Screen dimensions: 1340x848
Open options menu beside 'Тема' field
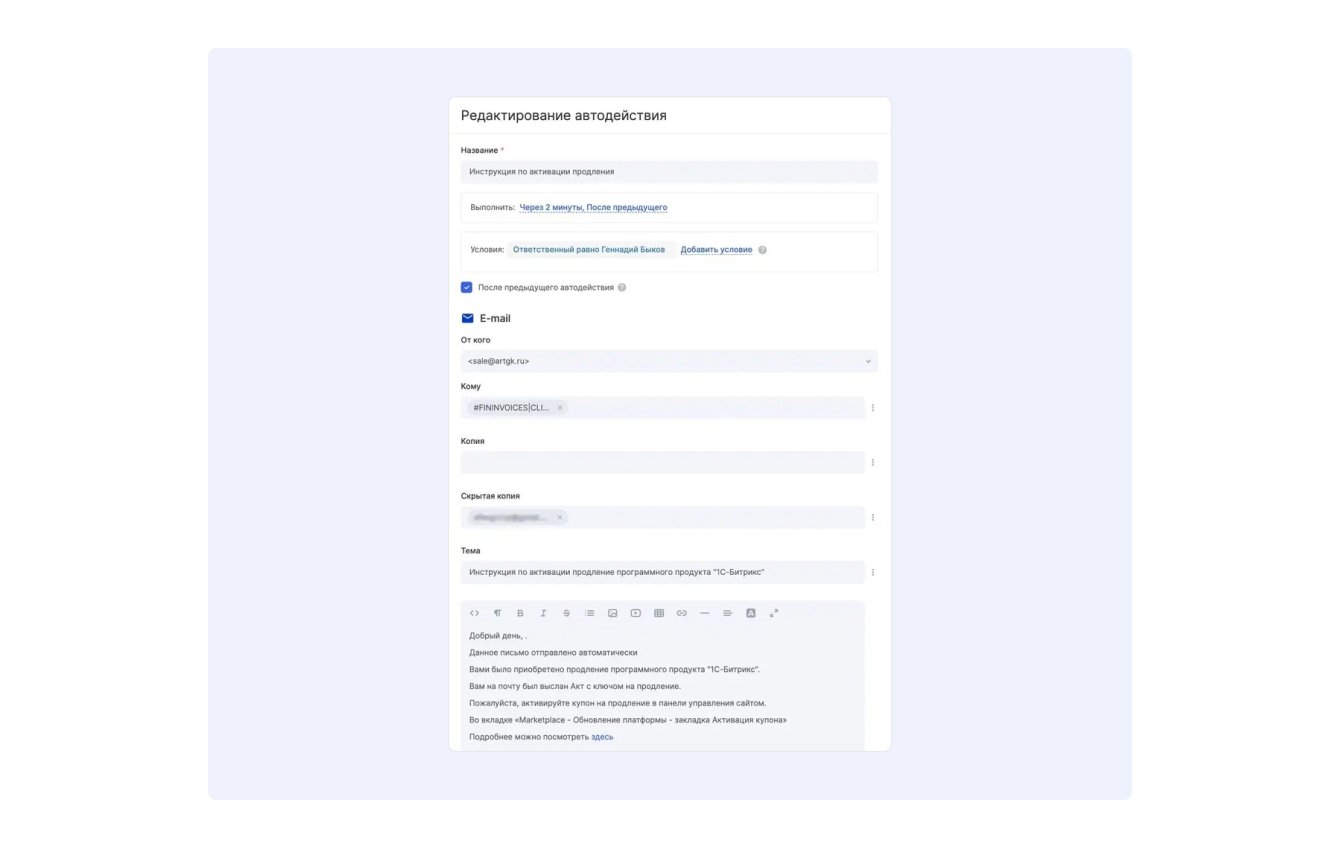873,573
